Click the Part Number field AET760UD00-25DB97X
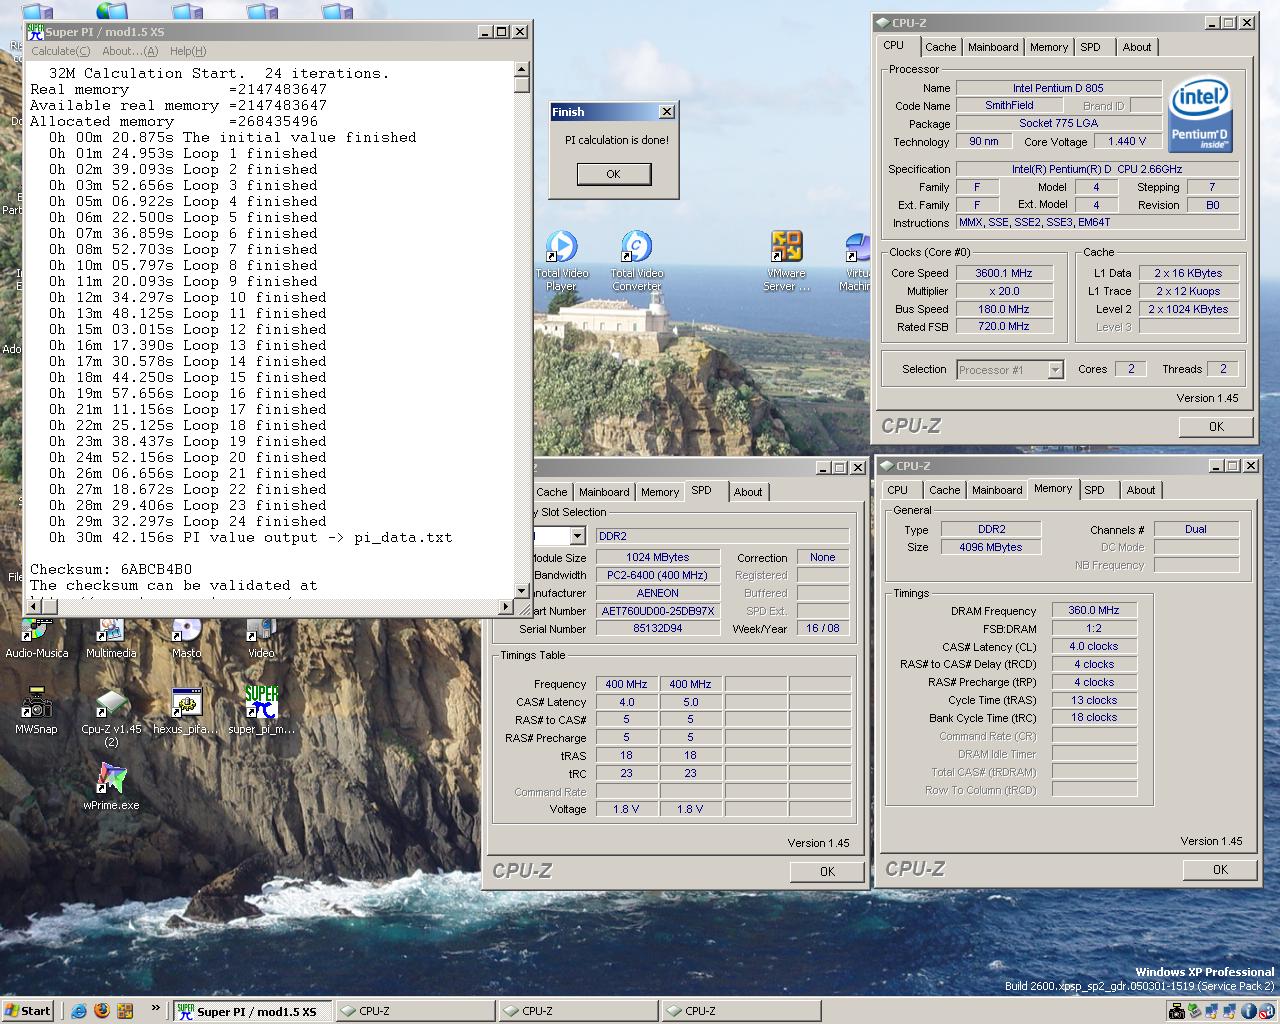 [x=657, y=611]
